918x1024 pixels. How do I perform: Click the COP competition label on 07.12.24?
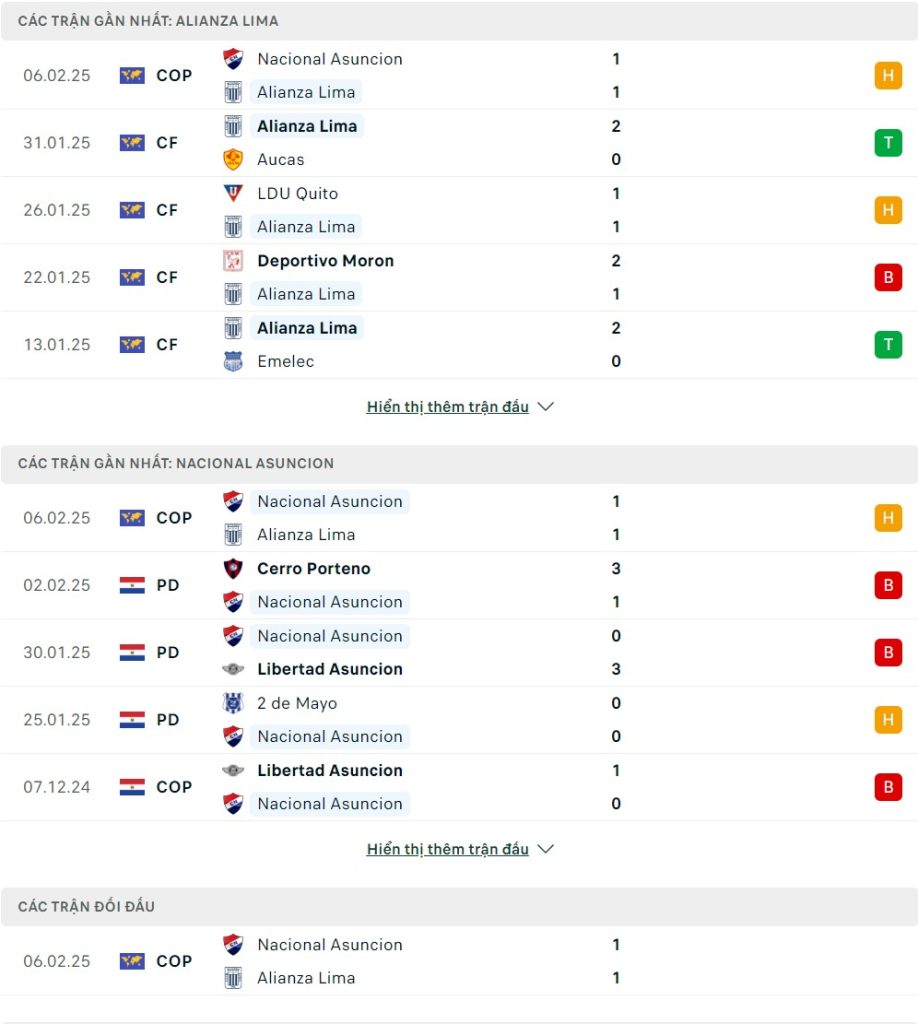tap(174, 787)
